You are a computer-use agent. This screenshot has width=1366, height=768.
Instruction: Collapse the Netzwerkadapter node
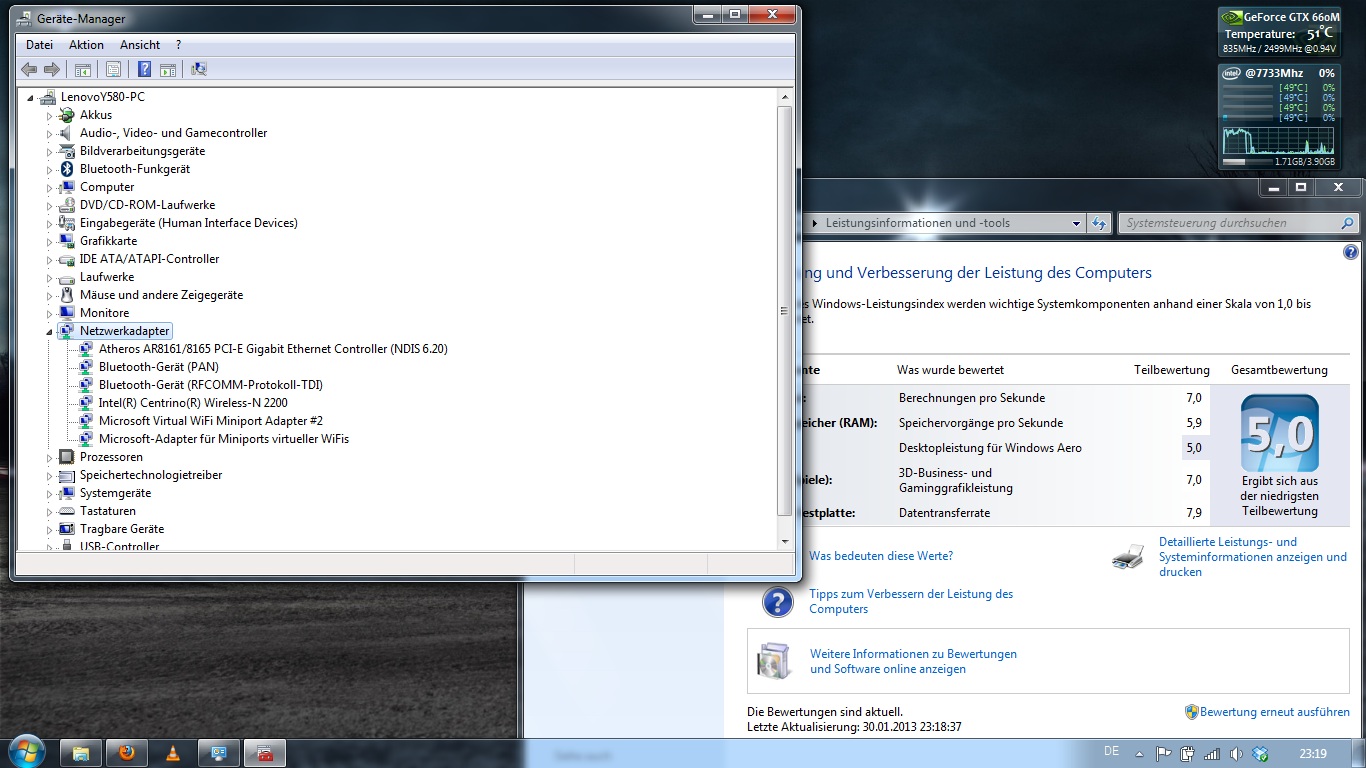(49, 331)
